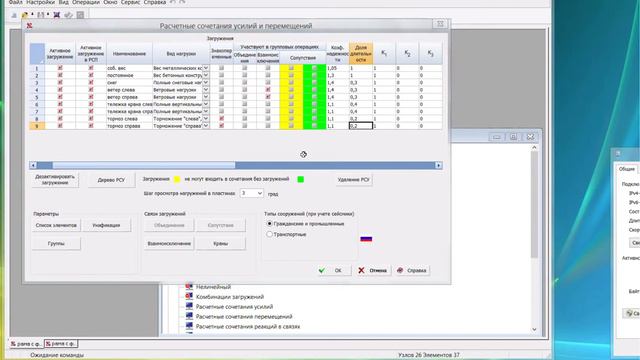
Task: Expand load type dropdown for row снег
Action: tap(206, 82)
